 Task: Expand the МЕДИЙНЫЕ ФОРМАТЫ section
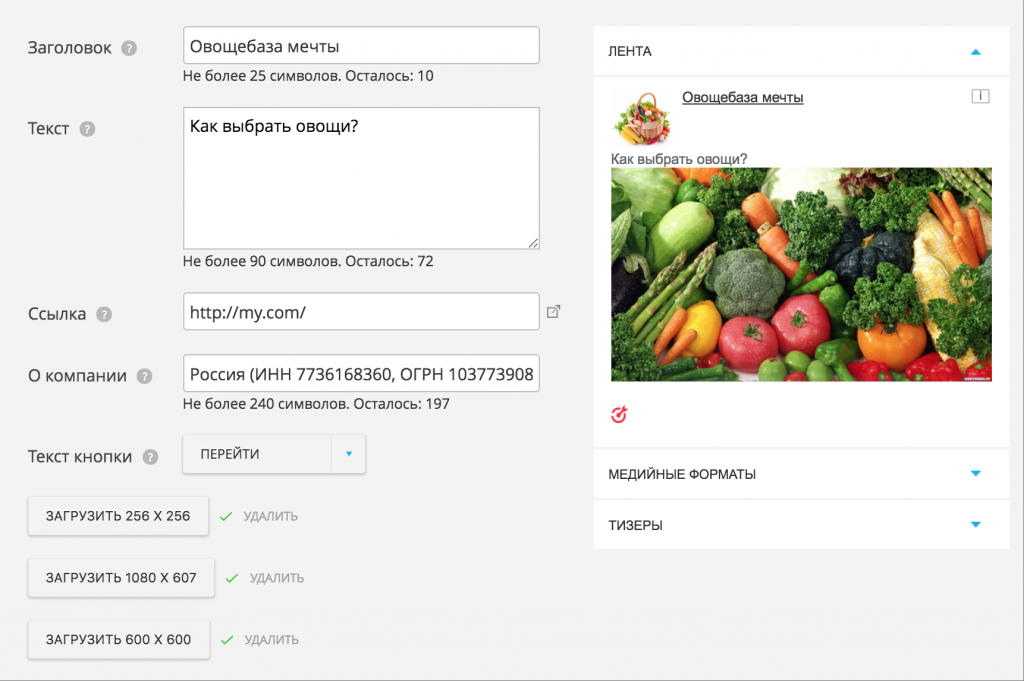976,474
